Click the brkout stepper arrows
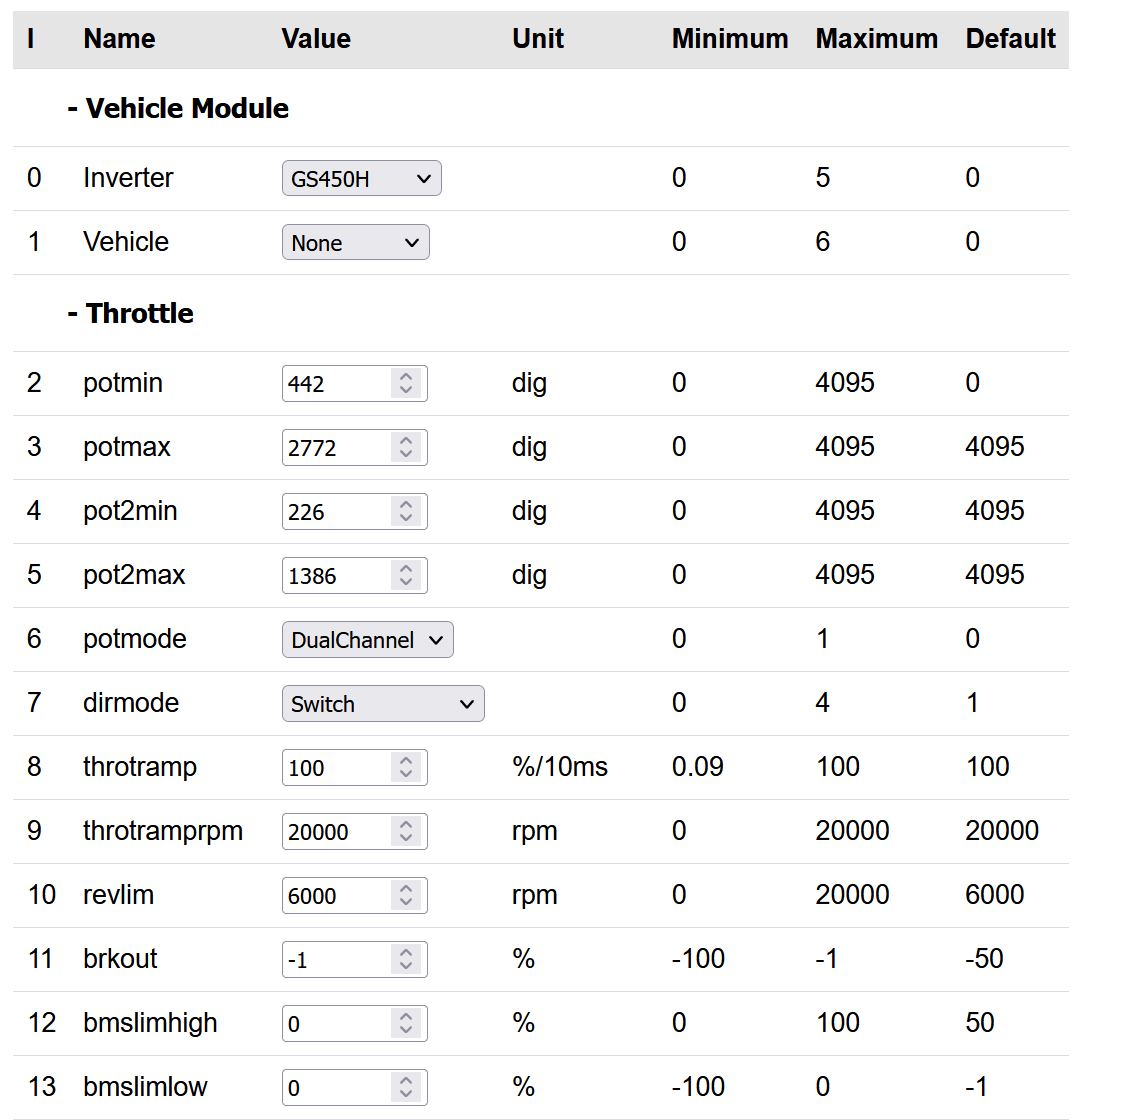The image size is (1129, 1120). point(405,959)
